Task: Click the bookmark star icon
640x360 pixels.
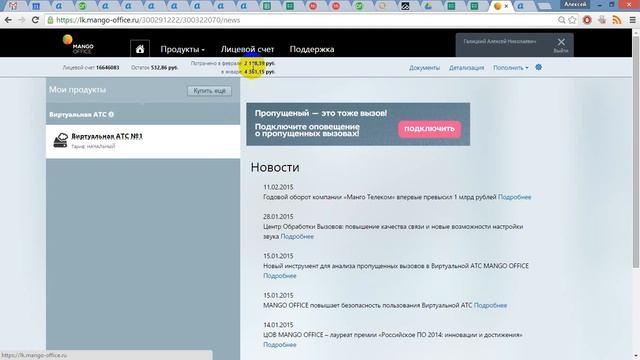Action: point(572,20)
